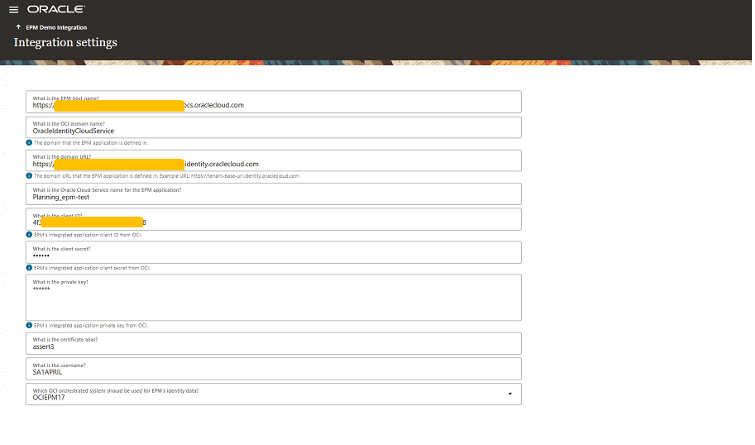
Task: Click hint 'EPM's integrated application client ID from OCI'
Action: coord(88,235)
